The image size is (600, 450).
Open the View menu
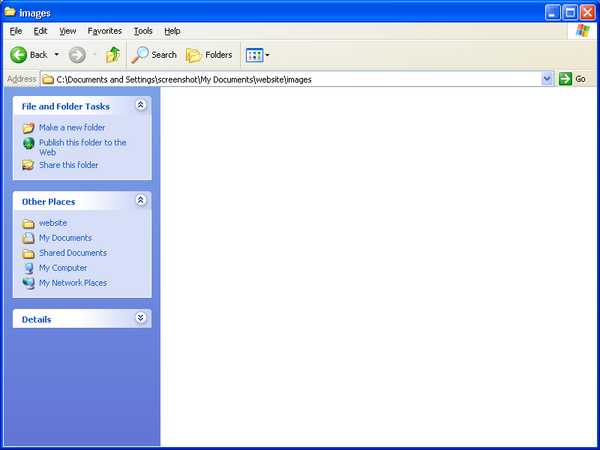point(68,31)
